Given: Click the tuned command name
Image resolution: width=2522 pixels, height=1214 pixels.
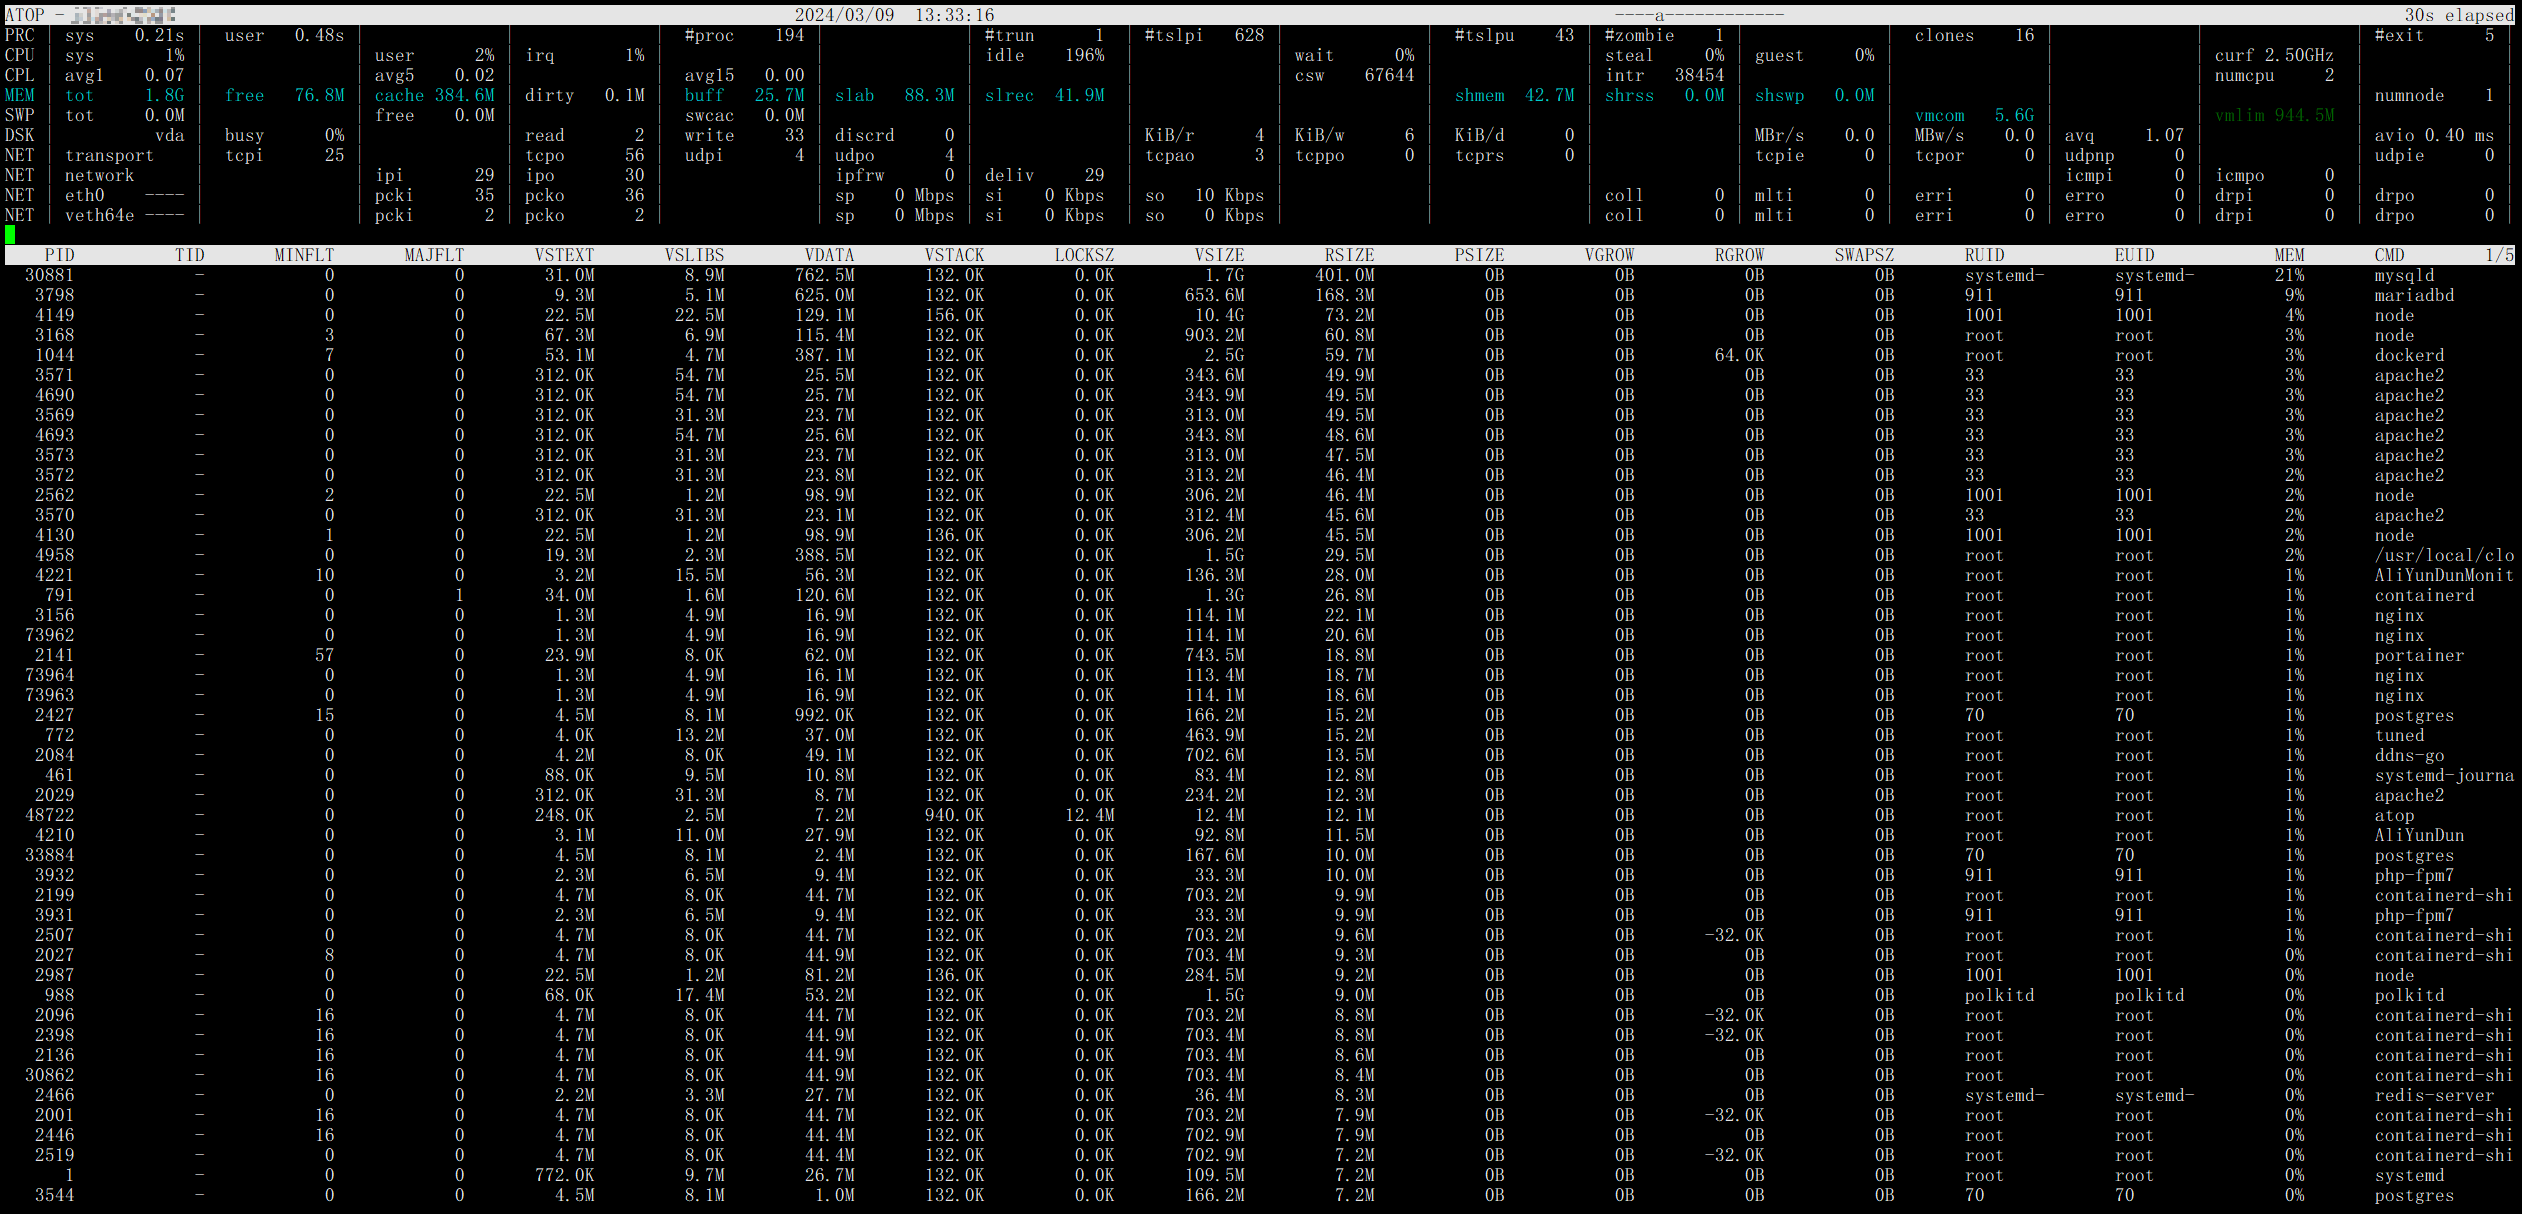Looking at the screenshot, I should tap(2399, 735).
